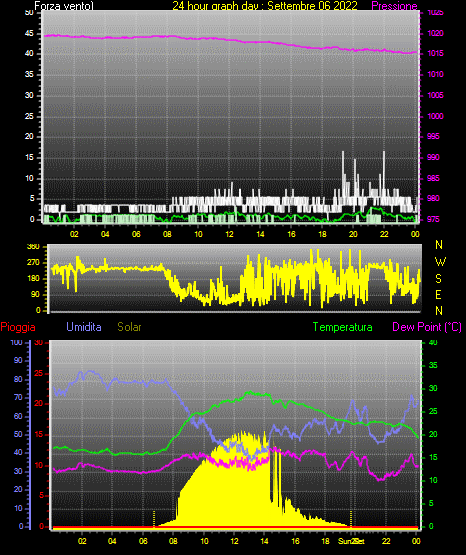Screen dimensions: 466x555
Task: Click the 100 value on humidity axis
Action: (17, 342)
